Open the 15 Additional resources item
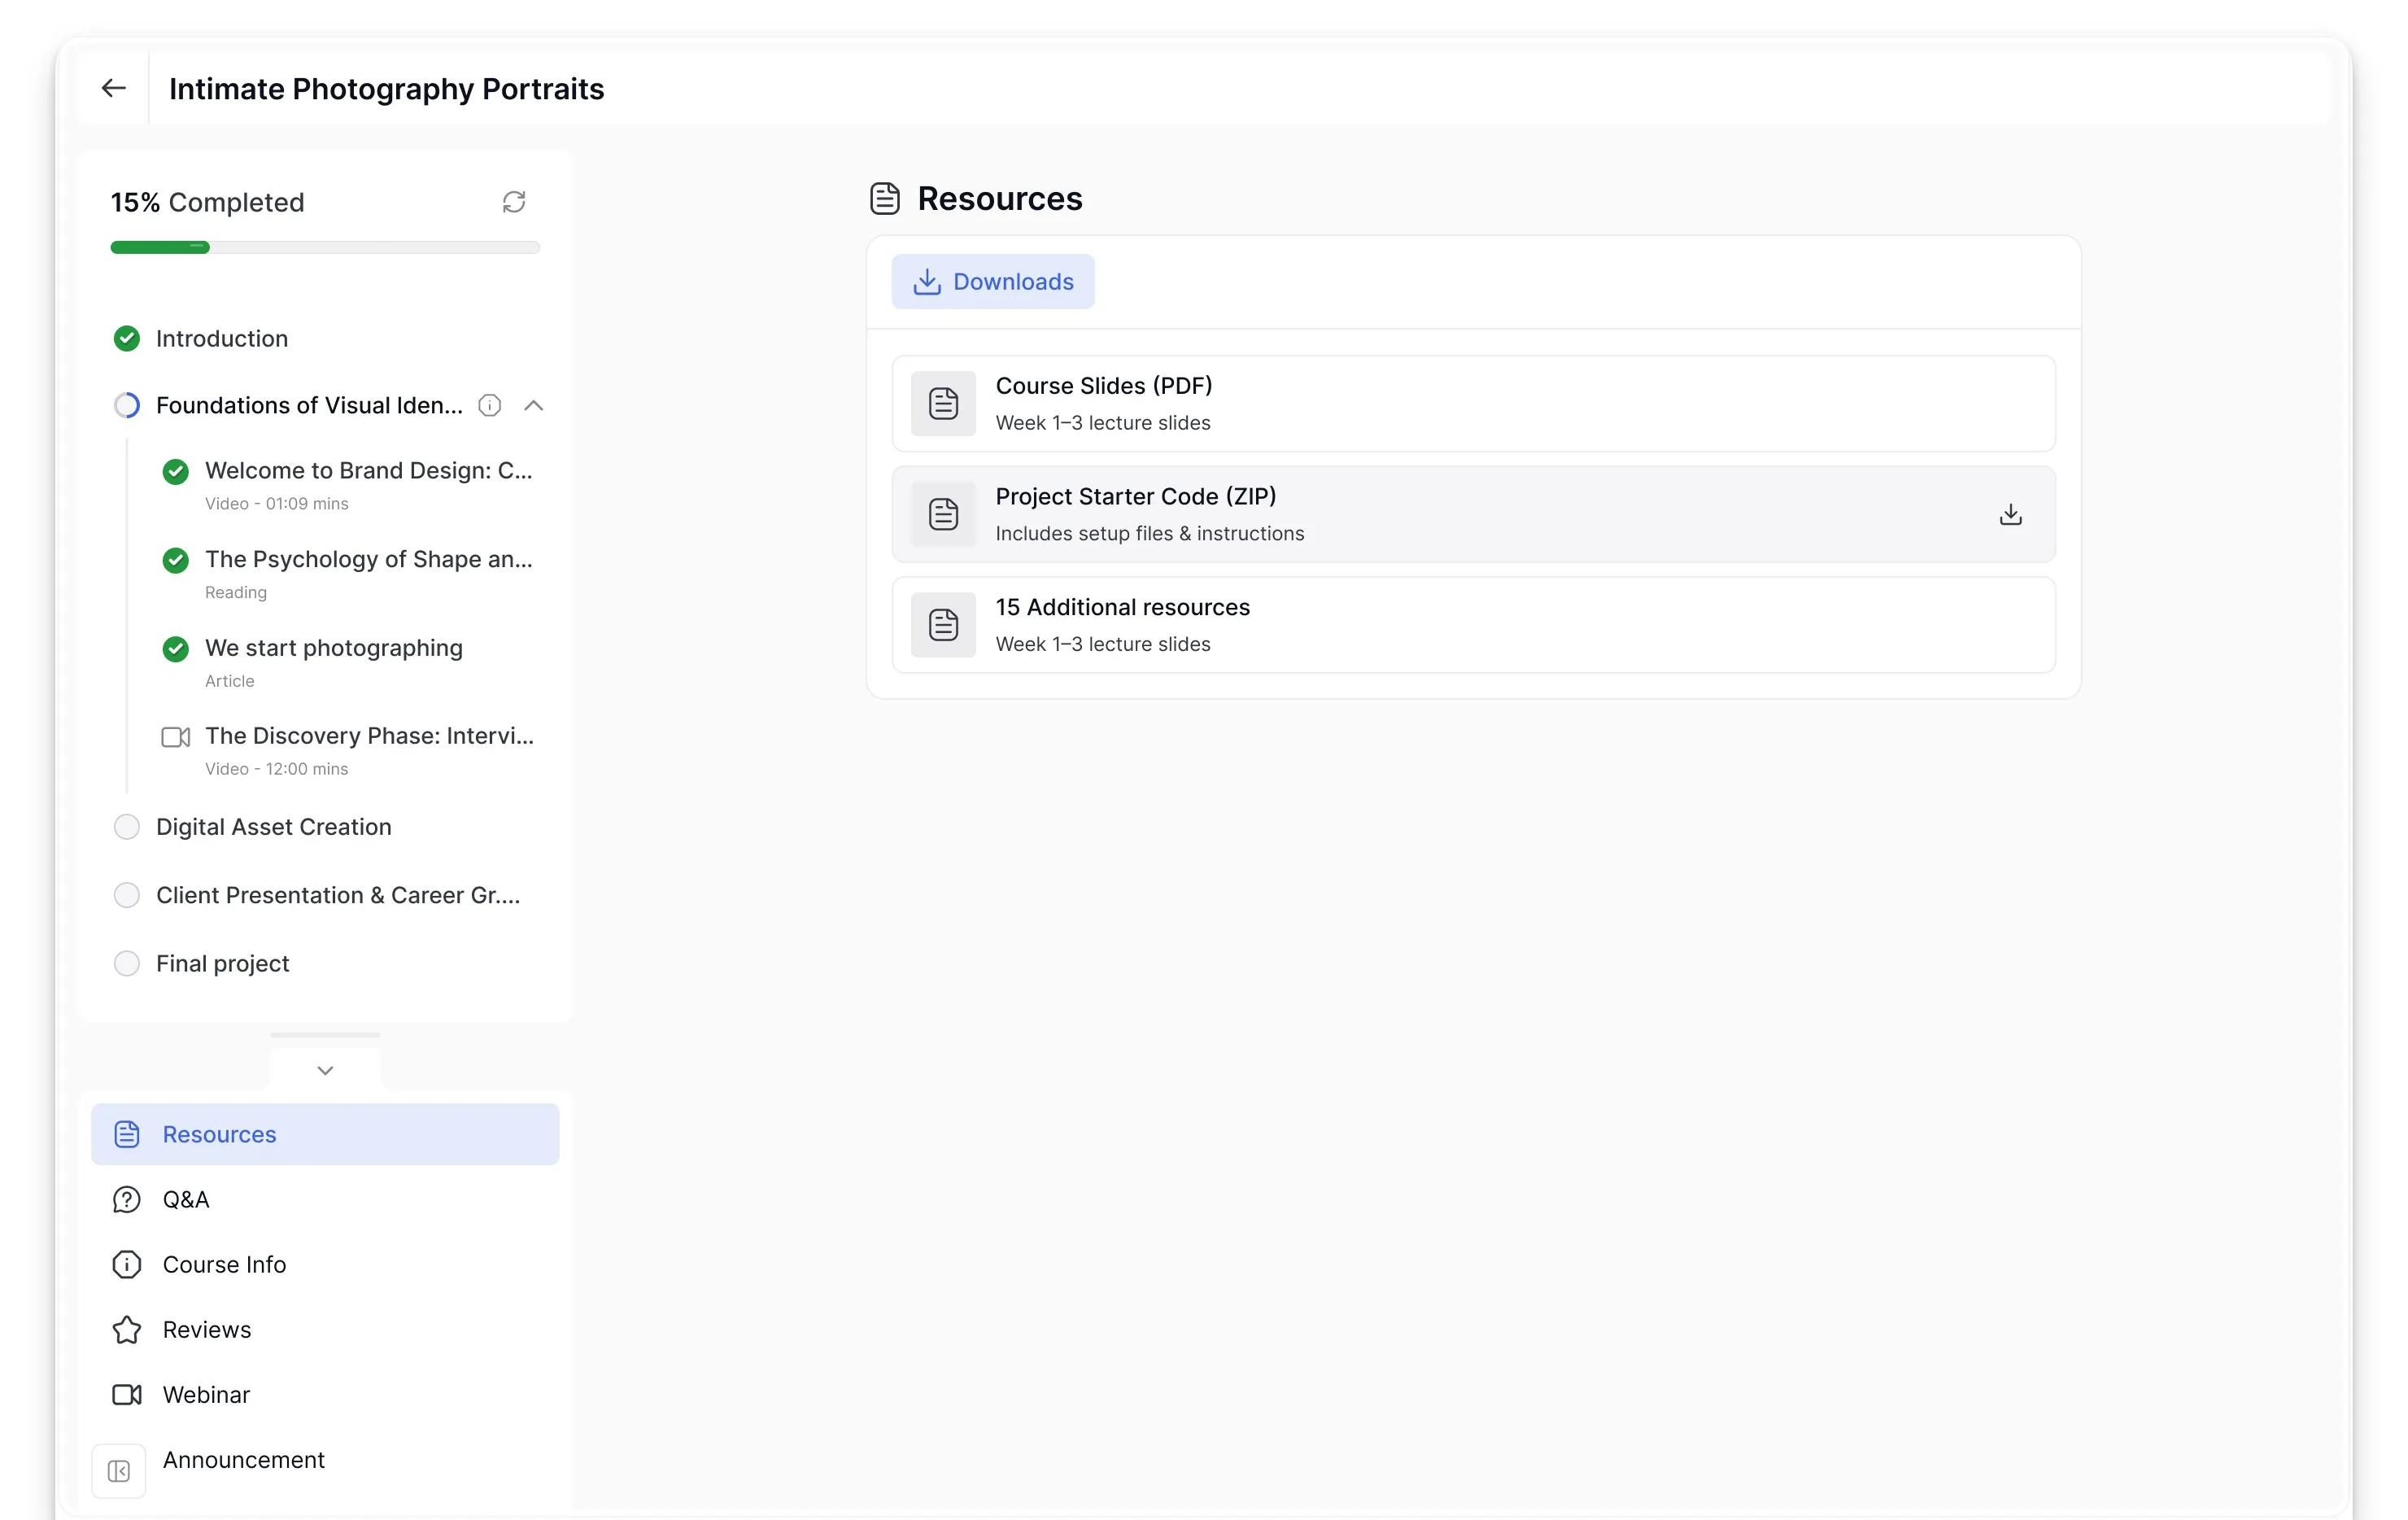The image size is (2408, 1520). [x=1473, y=625]
